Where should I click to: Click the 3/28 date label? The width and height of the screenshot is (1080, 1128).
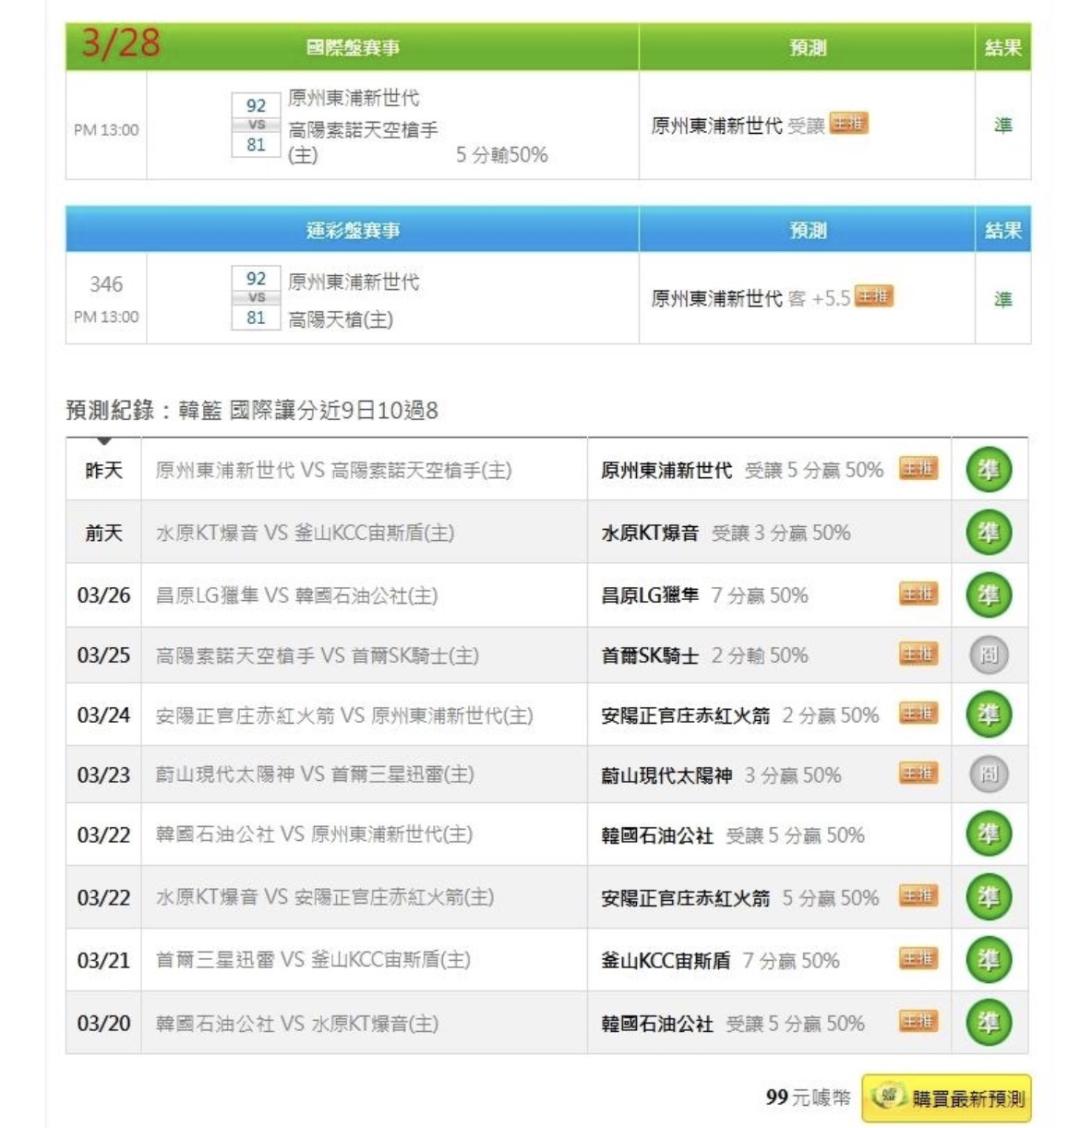[x=120, y=42]
